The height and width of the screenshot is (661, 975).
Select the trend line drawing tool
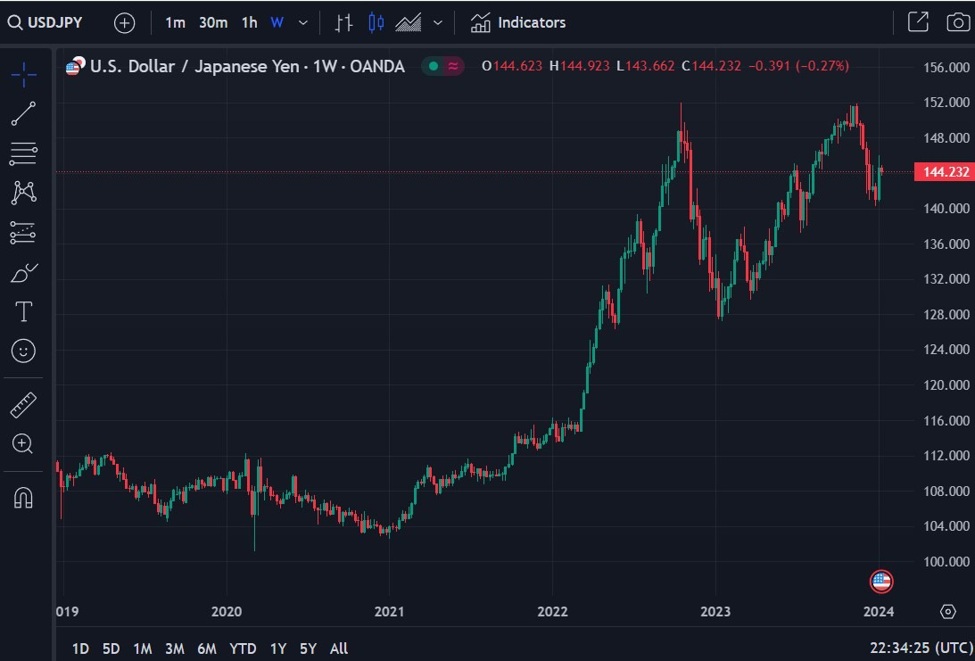(x=23, y=114)
